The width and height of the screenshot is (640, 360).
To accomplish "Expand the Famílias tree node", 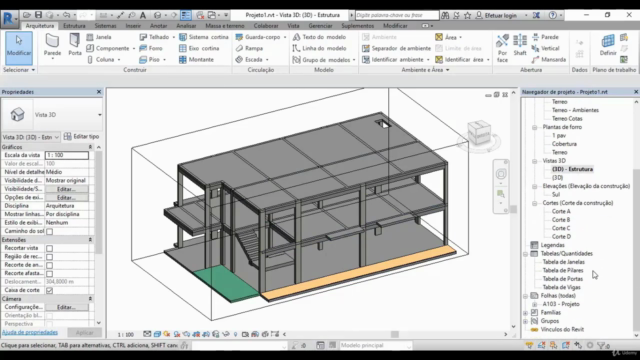I will [526, 313].
